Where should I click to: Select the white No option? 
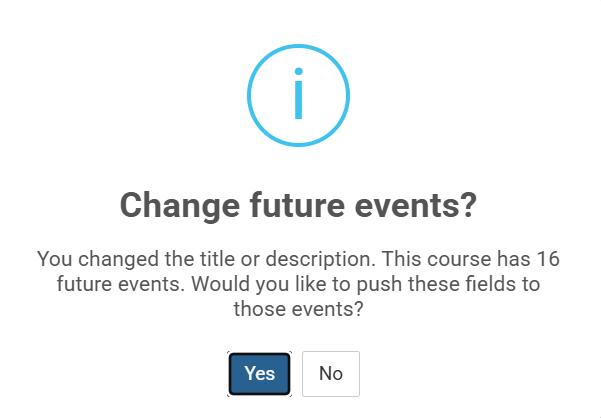coord(331,374)
